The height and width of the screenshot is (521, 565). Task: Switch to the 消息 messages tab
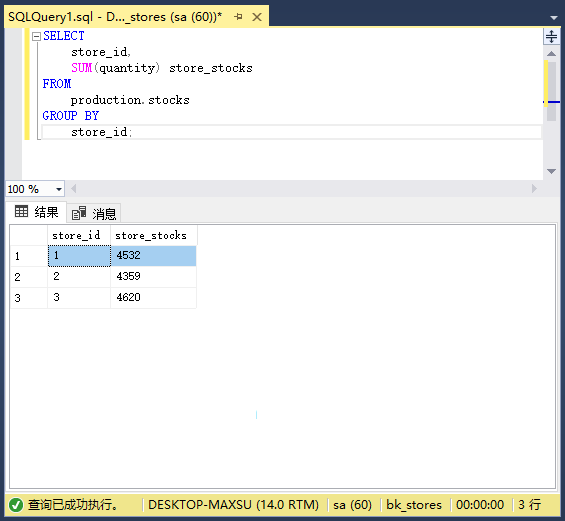pyautogui.click(x=94, y=214)
